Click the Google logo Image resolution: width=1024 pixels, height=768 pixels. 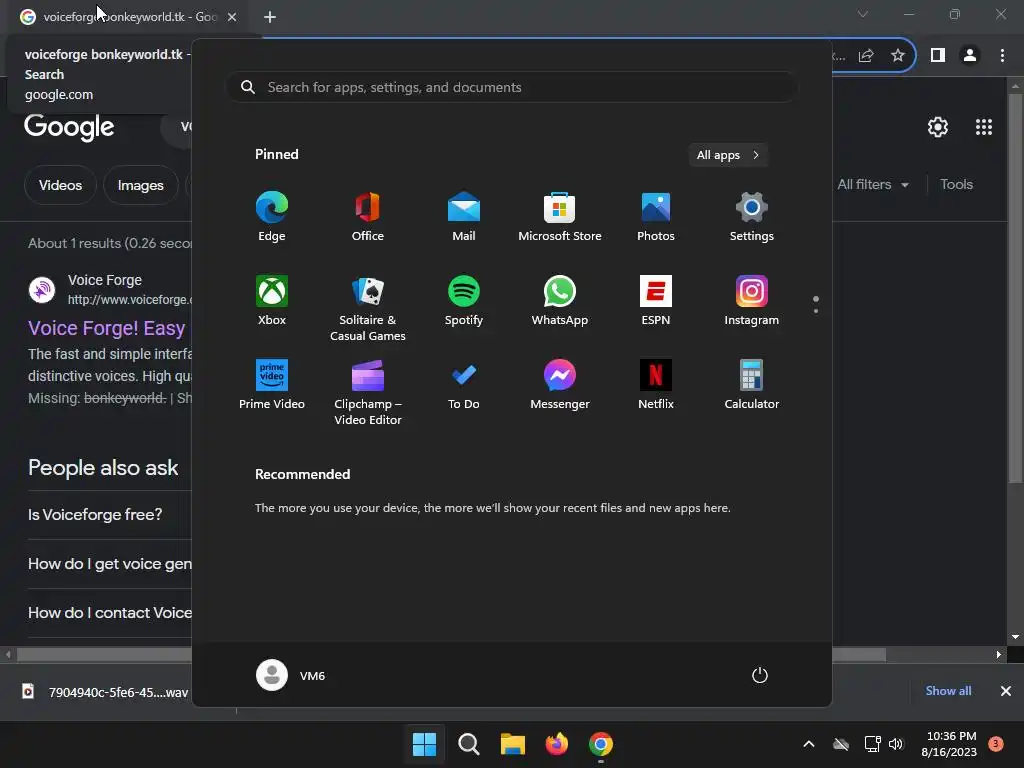tap(69, 127)
